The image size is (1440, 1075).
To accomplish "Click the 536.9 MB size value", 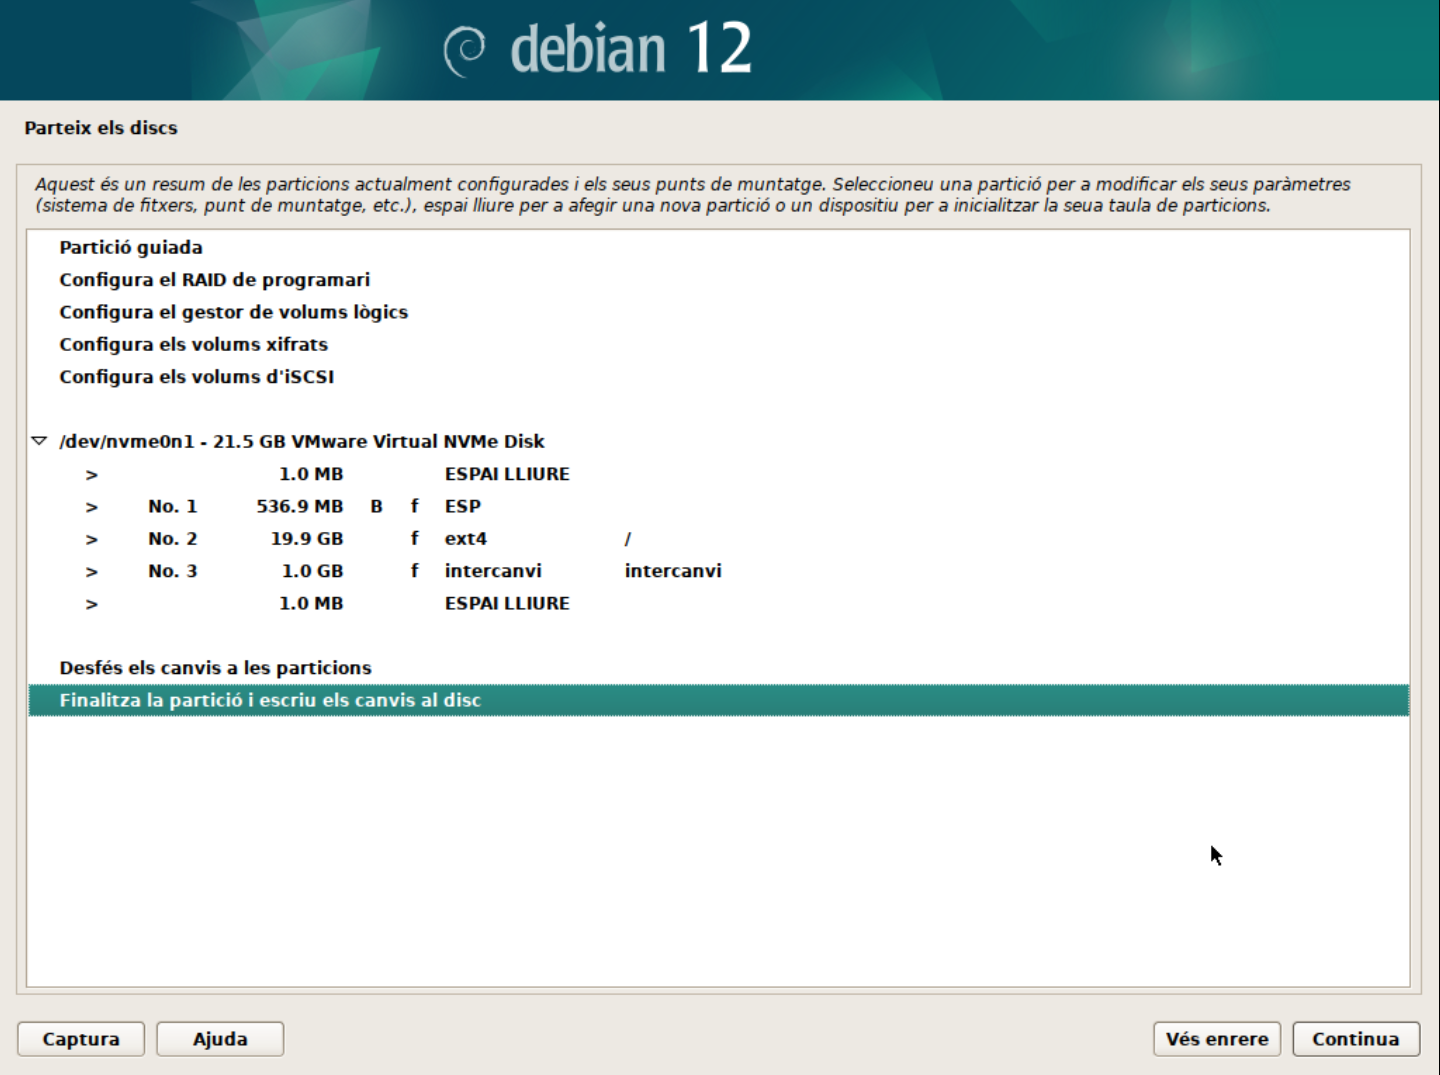I will [x=299, y=506].
